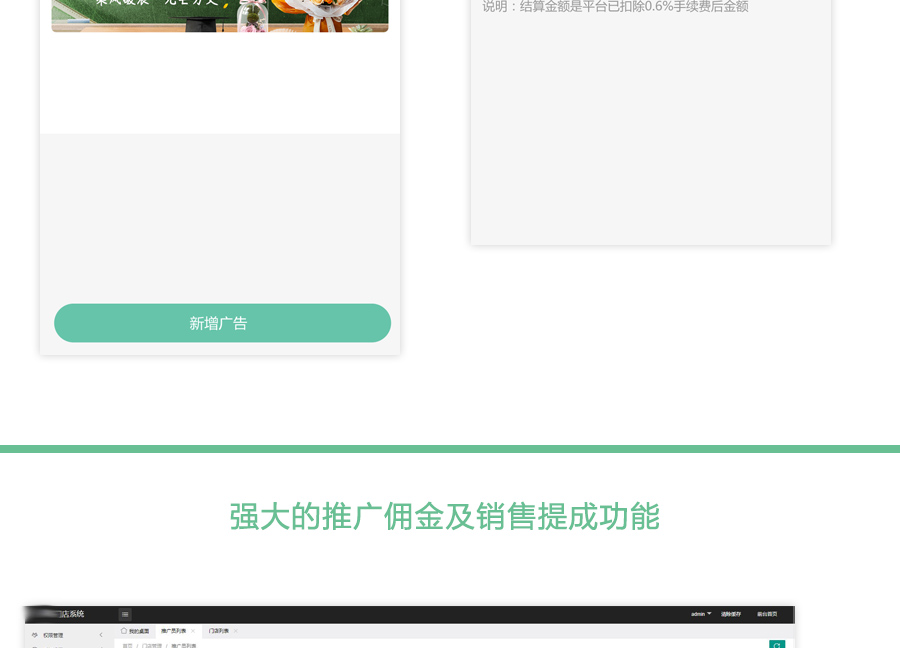The width and height of the screenshot is (900, 648).
Task: Click the home icon in 我的桌面 tab
Action: [x=124, y=631]
